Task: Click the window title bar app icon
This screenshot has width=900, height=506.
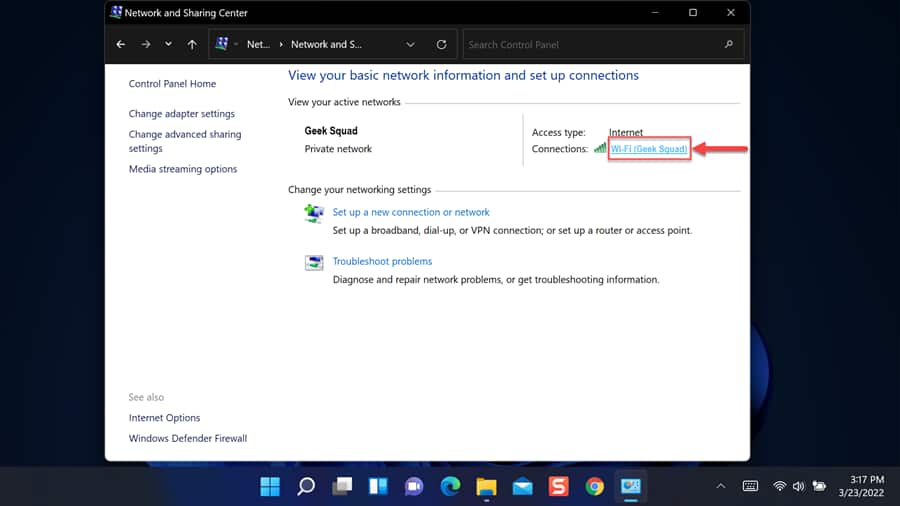Action: (x=116, y=12)
